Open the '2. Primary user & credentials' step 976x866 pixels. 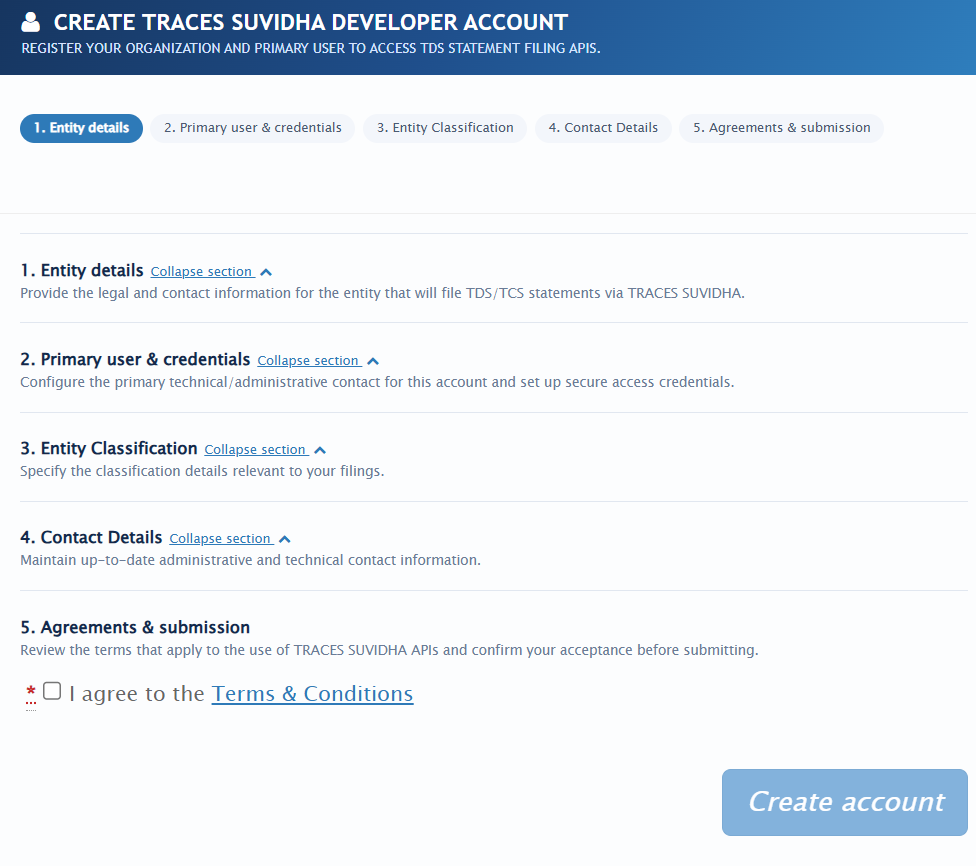253,128
